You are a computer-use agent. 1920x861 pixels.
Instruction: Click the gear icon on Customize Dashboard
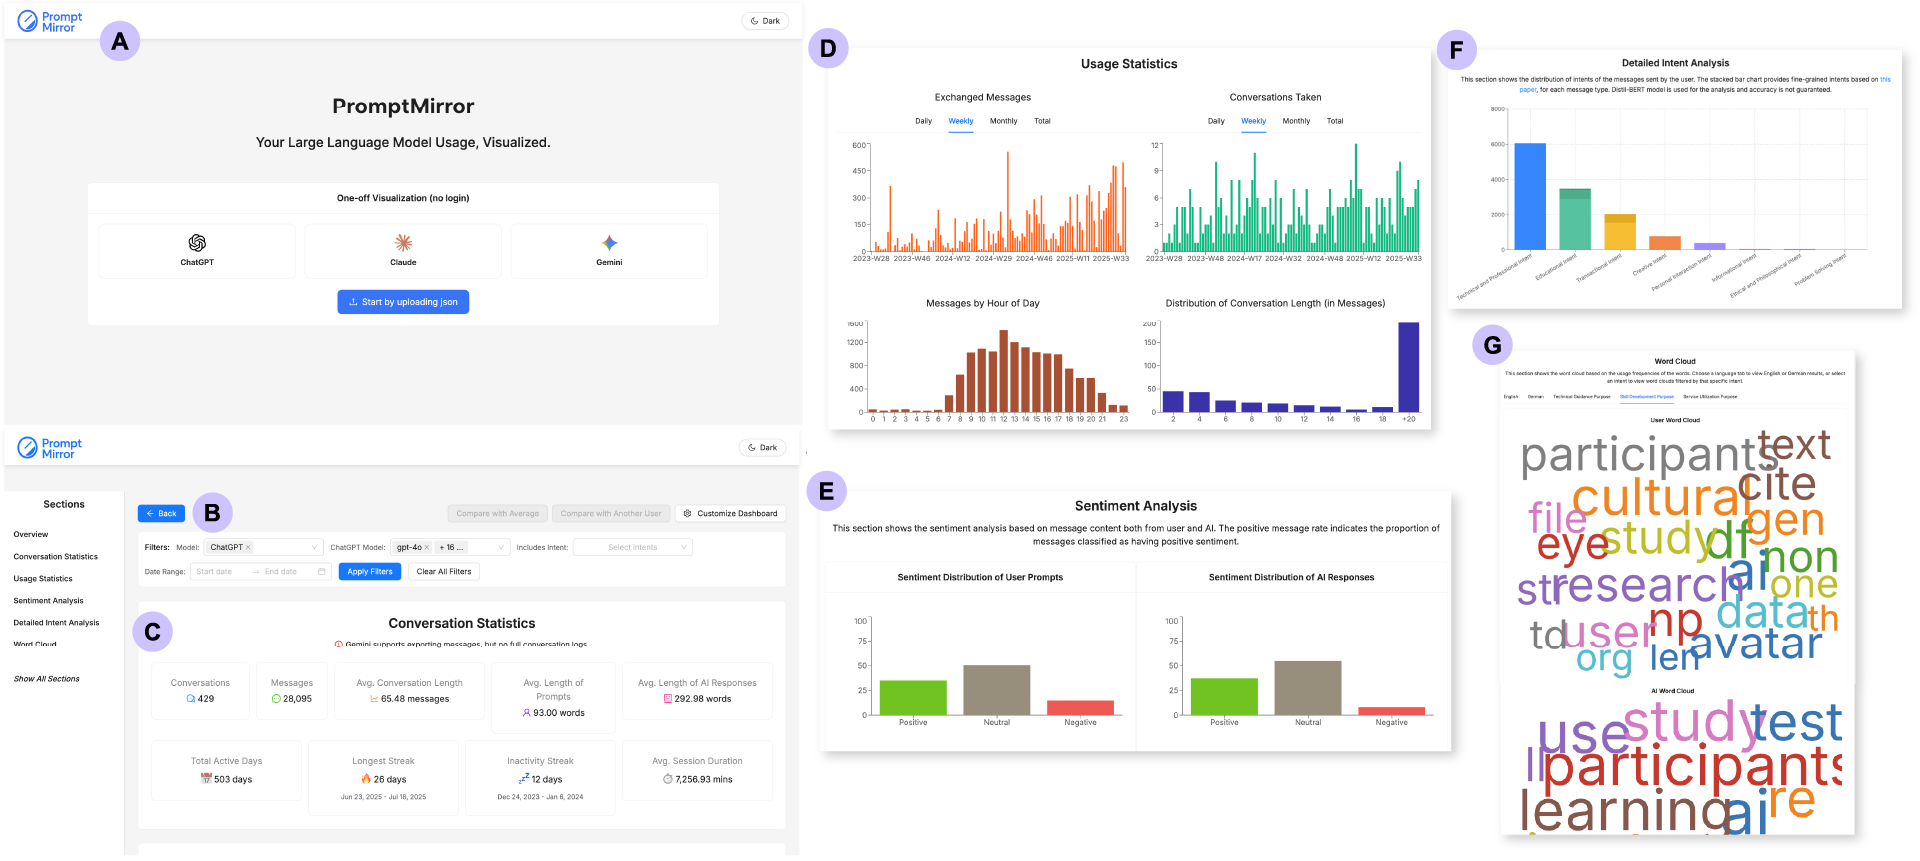(687, 514)
